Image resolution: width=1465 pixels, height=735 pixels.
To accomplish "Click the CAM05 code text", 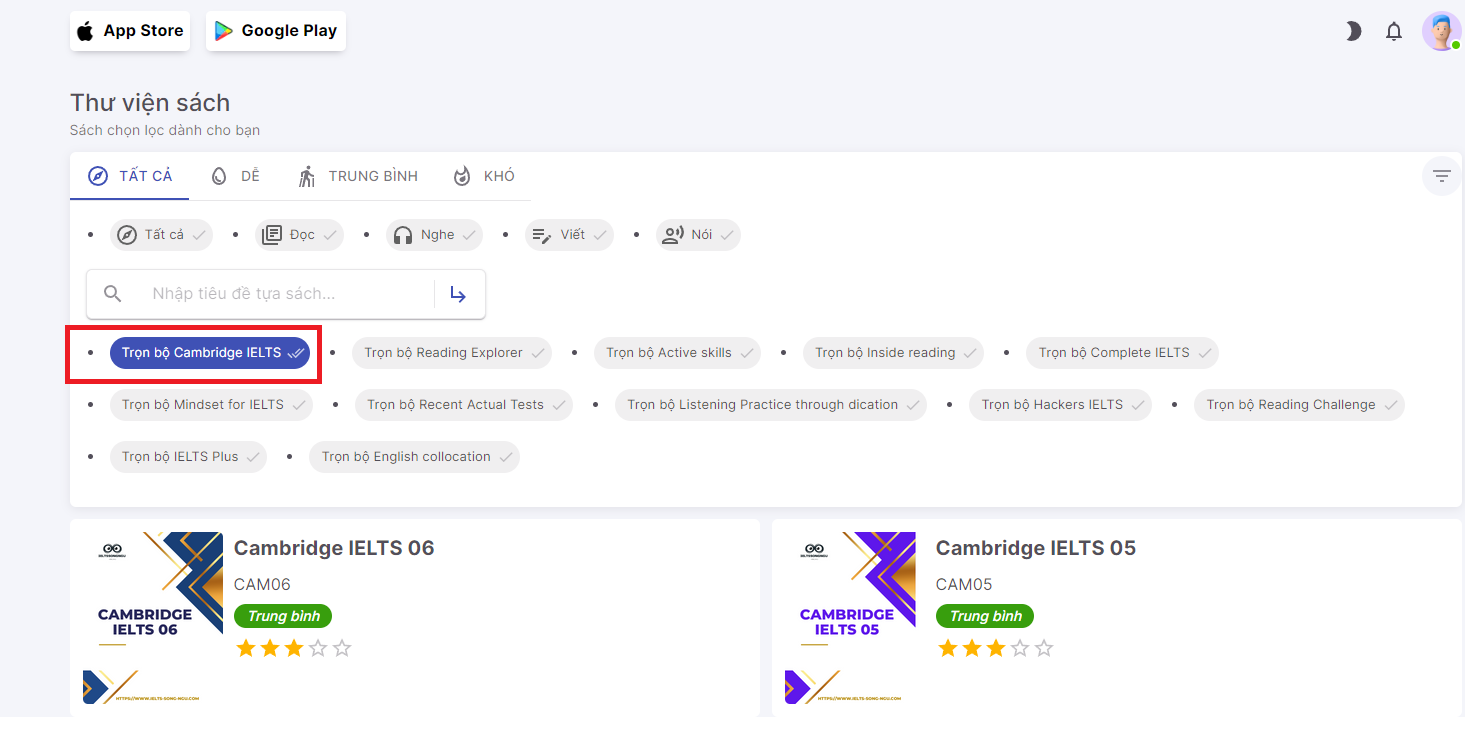I will (964, 584).
